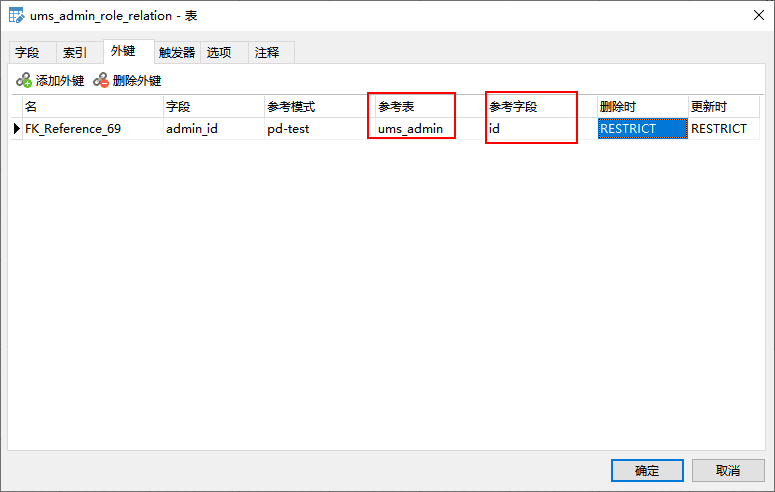Select the 外键 tab
Screen dimensions: 775x492
point(129,51)
